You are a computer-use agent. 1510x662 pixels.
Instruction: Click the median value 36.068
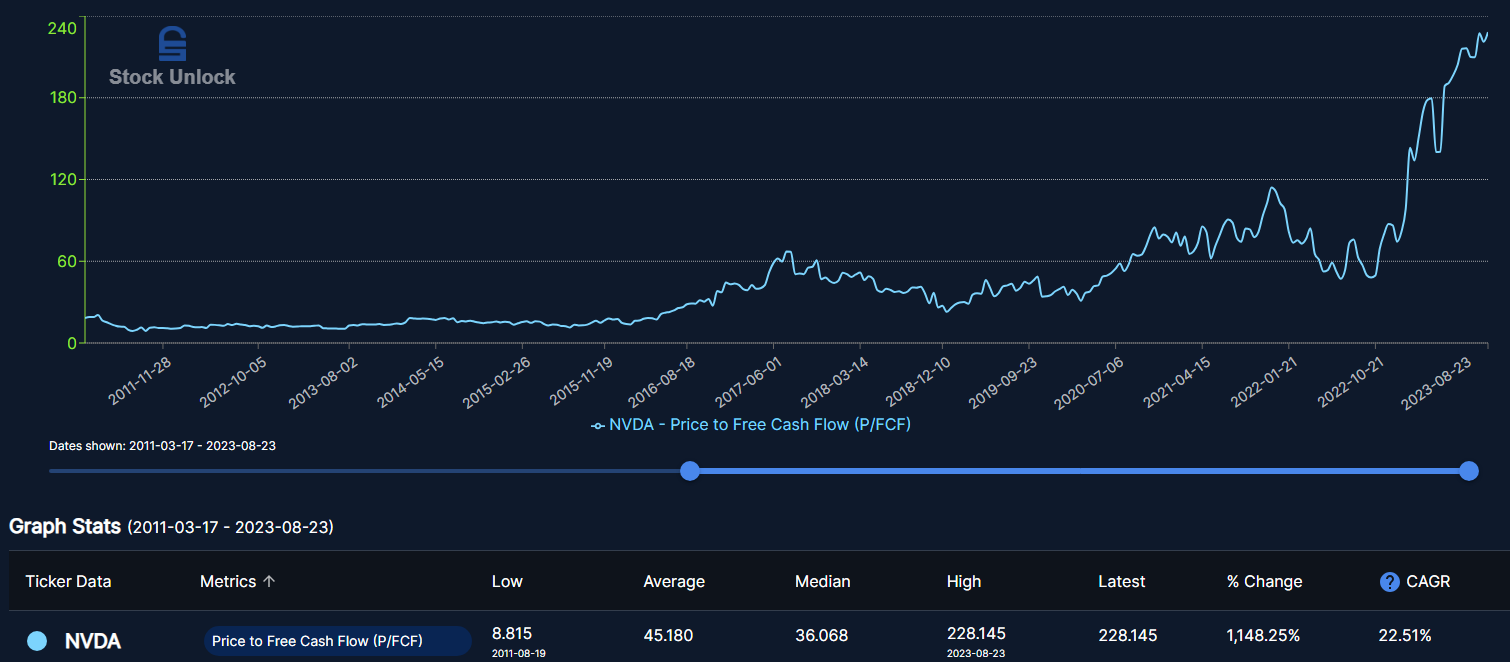click(822, 635)
